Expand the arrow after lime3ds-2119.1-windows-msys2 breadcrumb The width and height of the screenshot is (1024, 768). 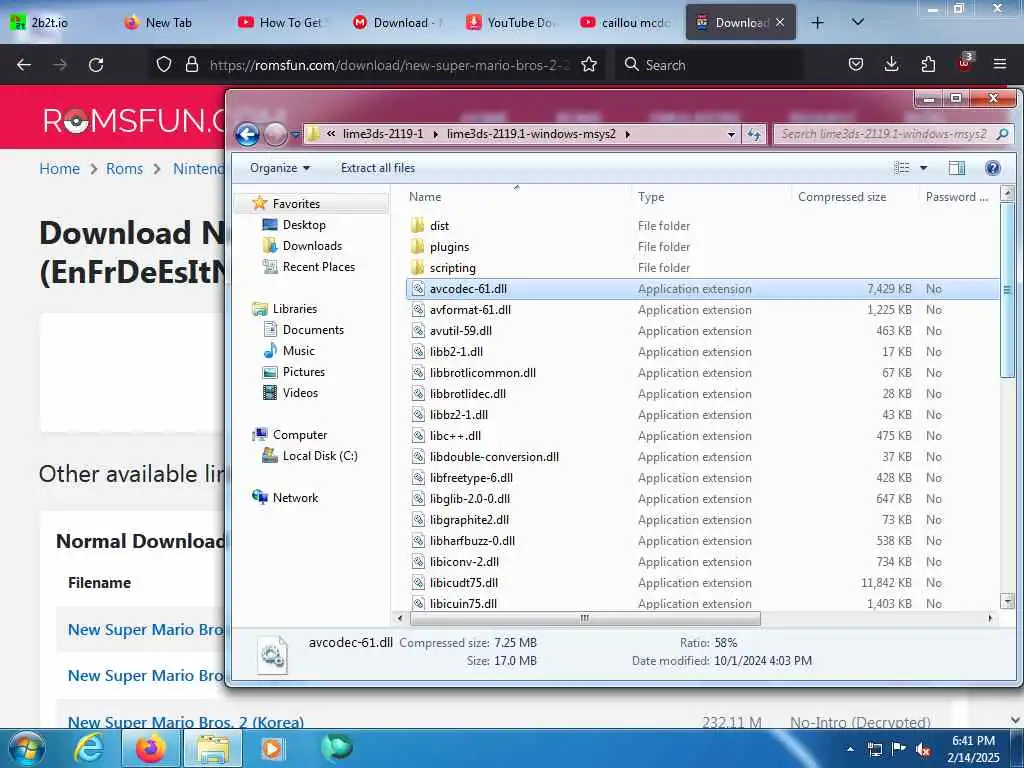click(628, 135)
